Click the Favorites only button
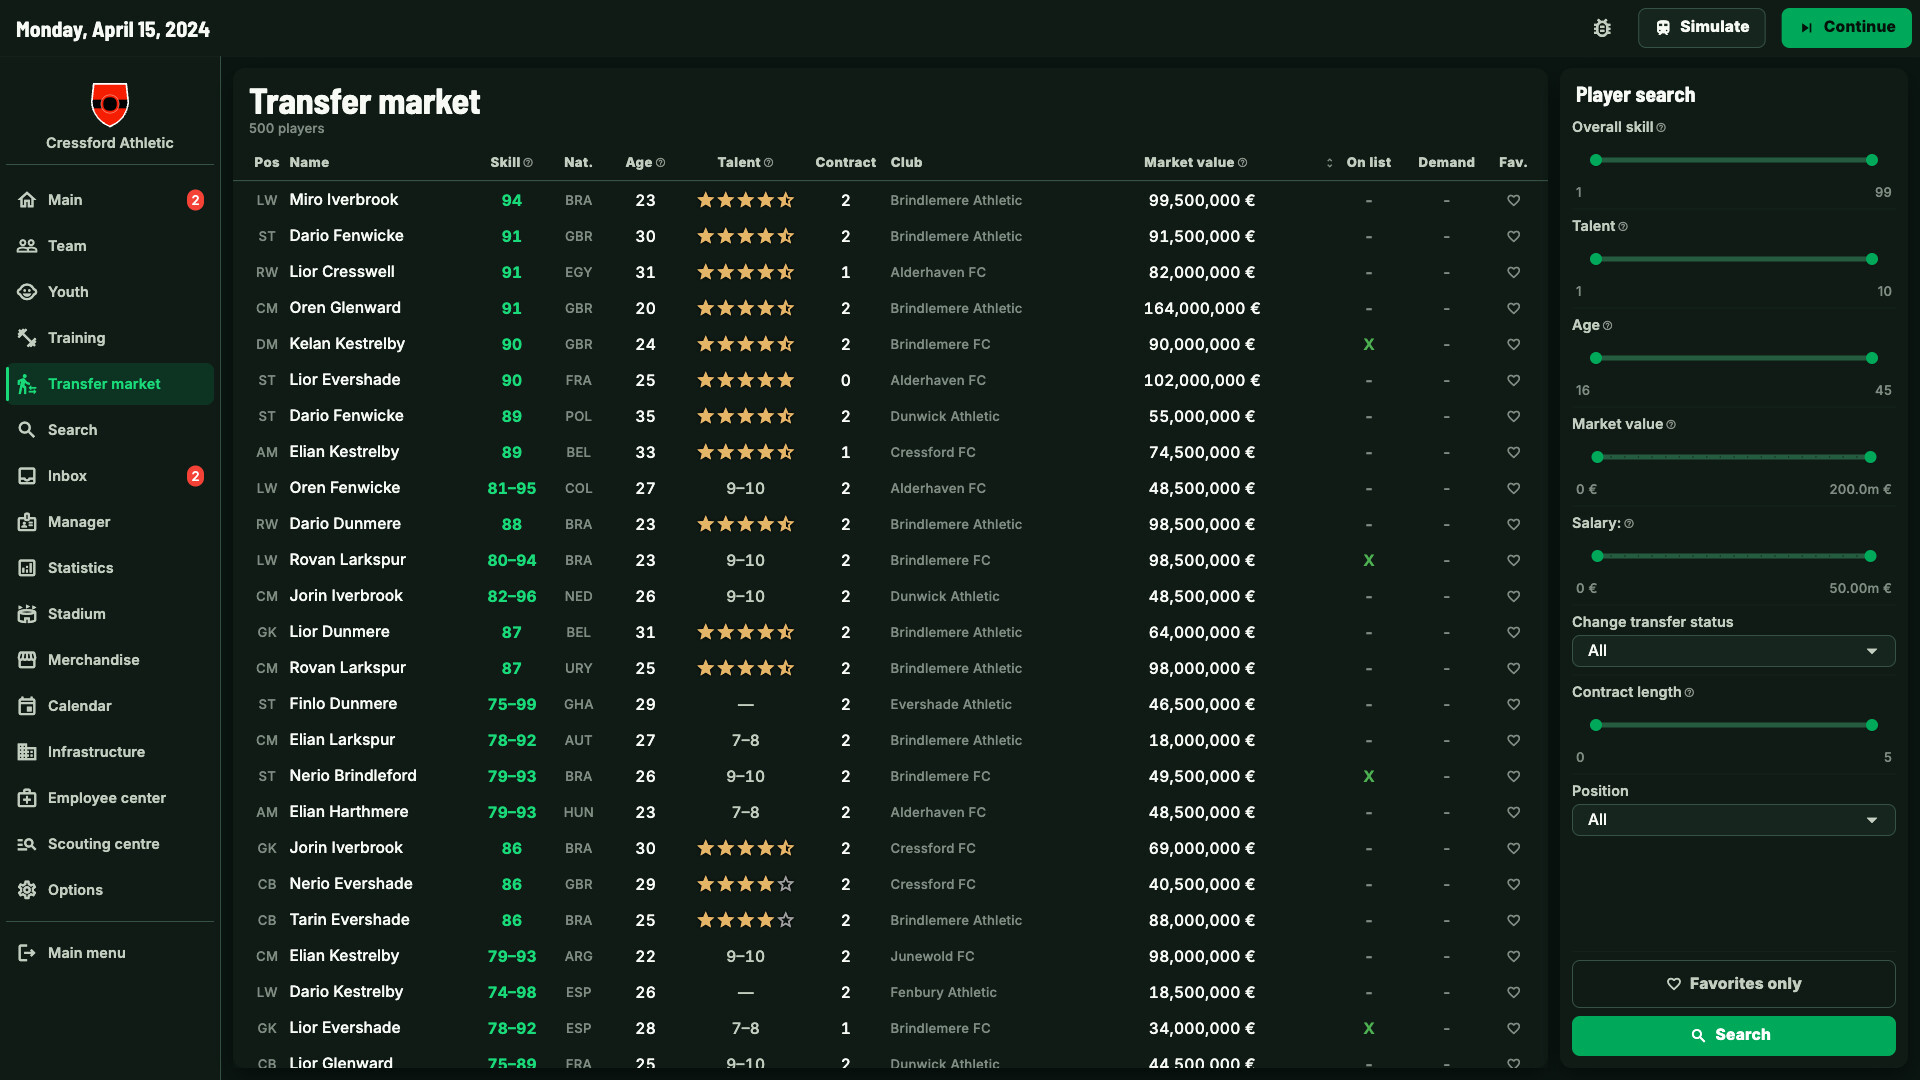This screenshot has height=1080, width=1920. tap(1733, 984)
